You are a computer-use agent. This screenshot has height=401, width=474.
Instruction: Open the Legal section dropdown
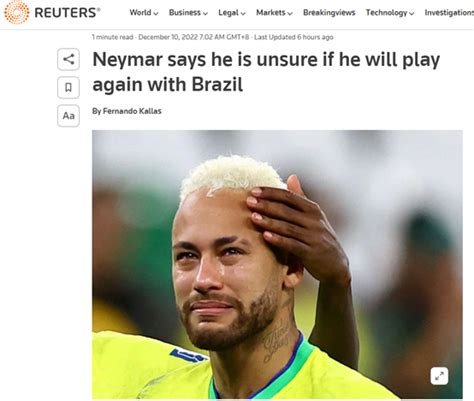232,13
